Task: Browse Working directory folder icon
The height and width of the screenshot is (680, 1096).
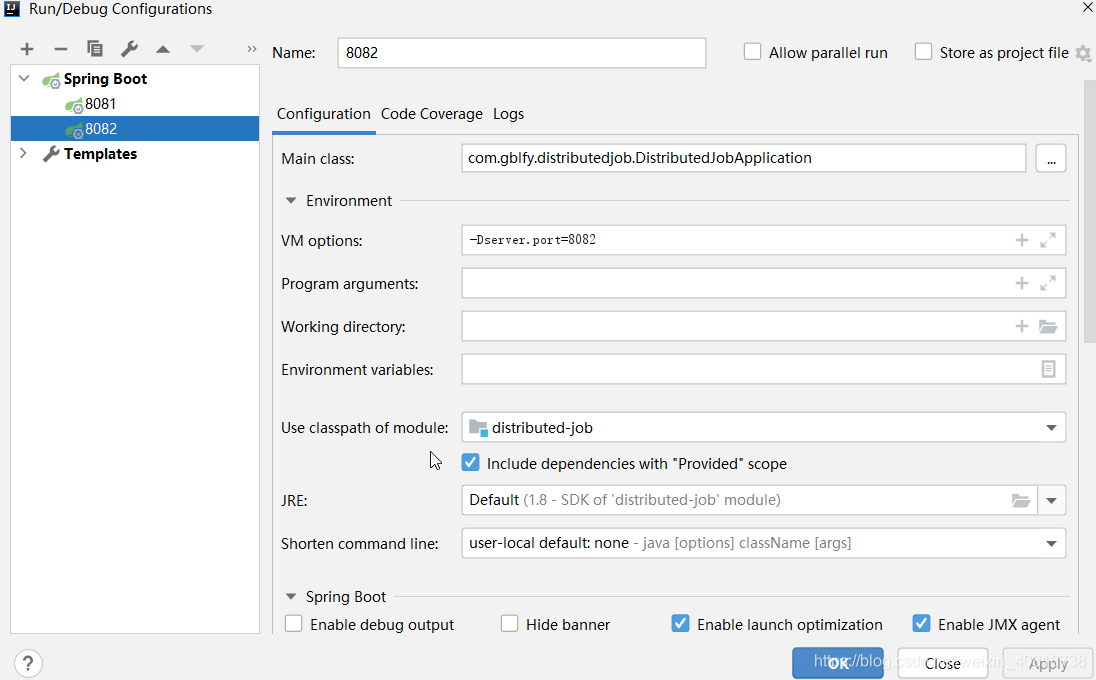Action: (1048, 326)
